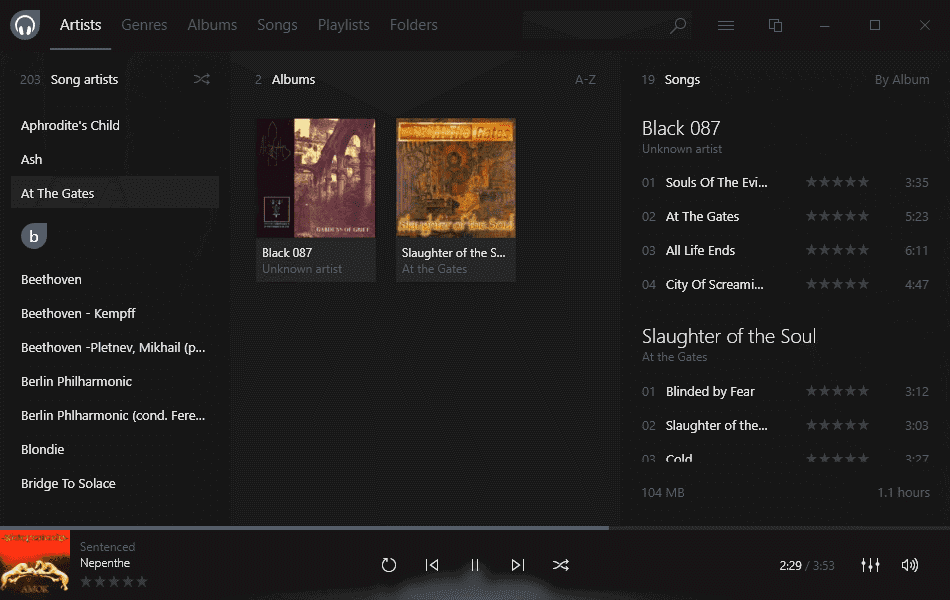Toggle repeat playback mode

pos(389,564)
